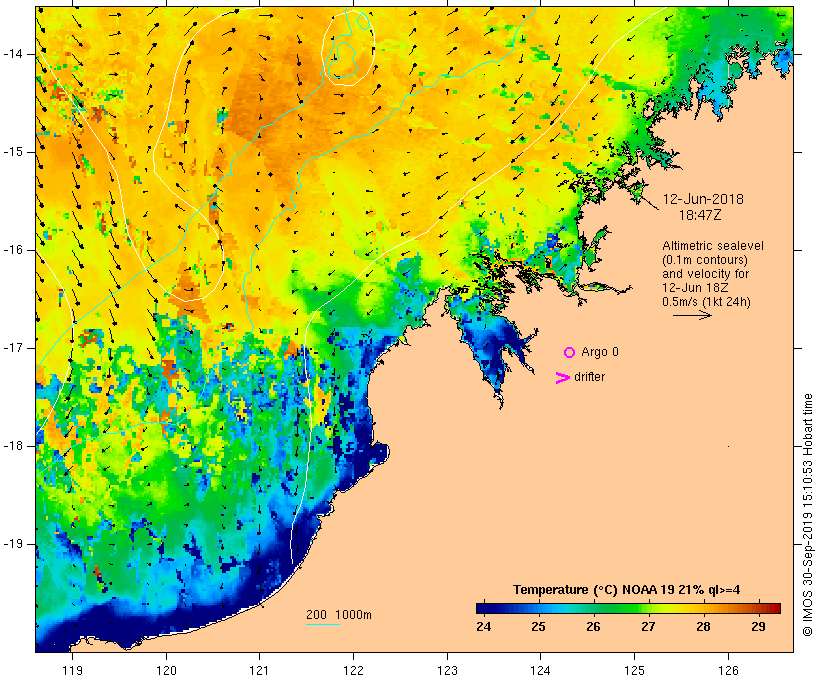This screenshot has height=680, width=820.
Task: Click longitude axis label 120
Action: click(x=166, y=670)
